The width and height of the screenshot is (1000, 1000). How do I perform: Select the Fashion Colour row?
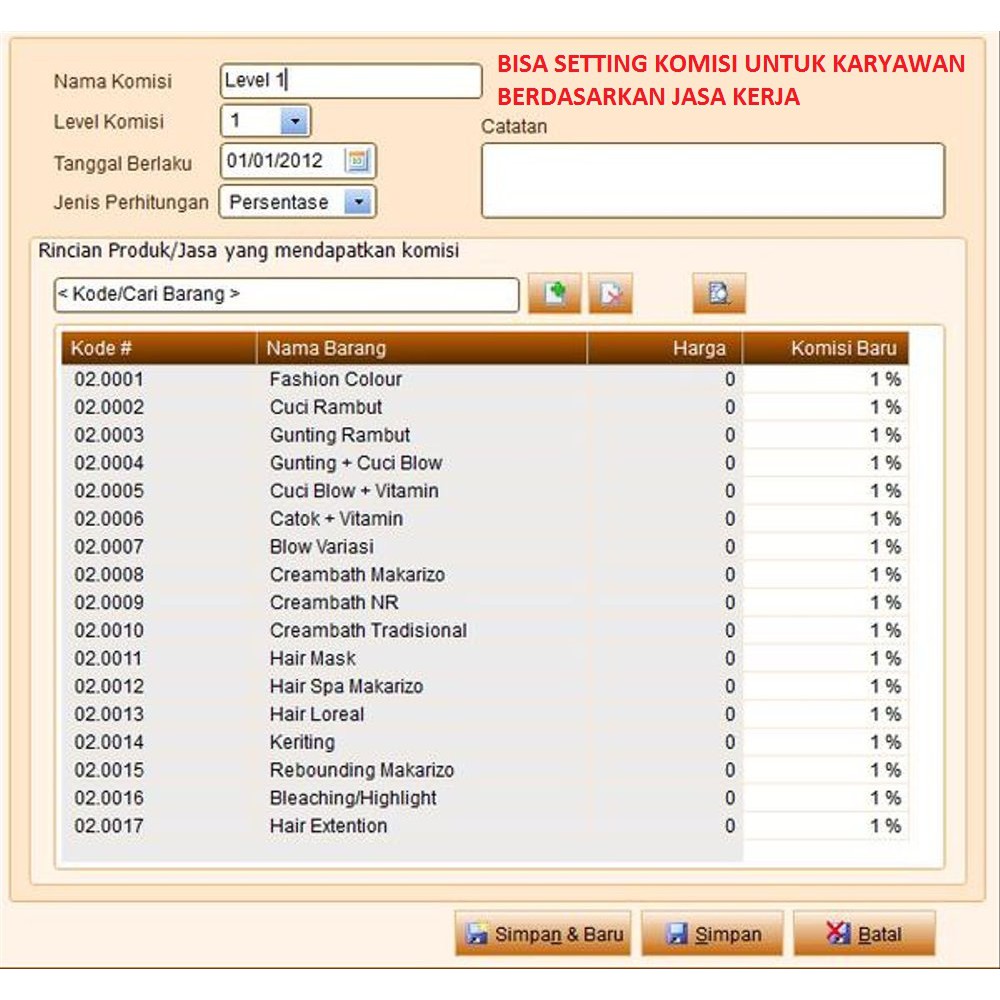click(x=335, y=379)
